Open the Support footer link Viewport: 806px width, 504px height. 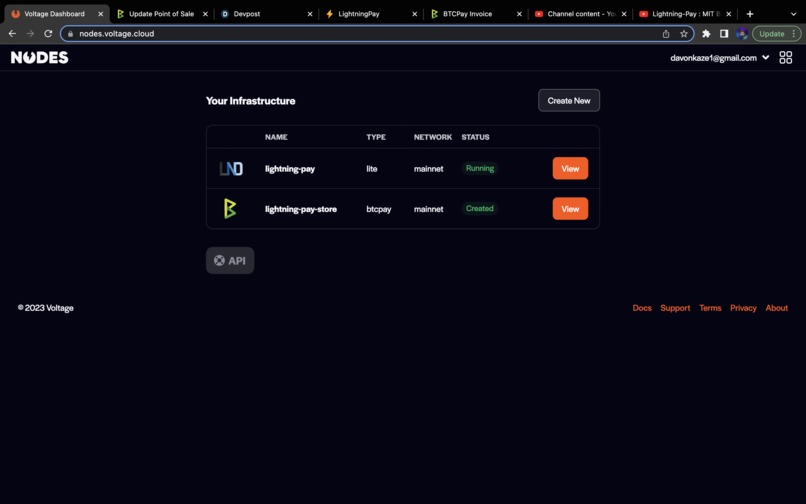[675, 308]
